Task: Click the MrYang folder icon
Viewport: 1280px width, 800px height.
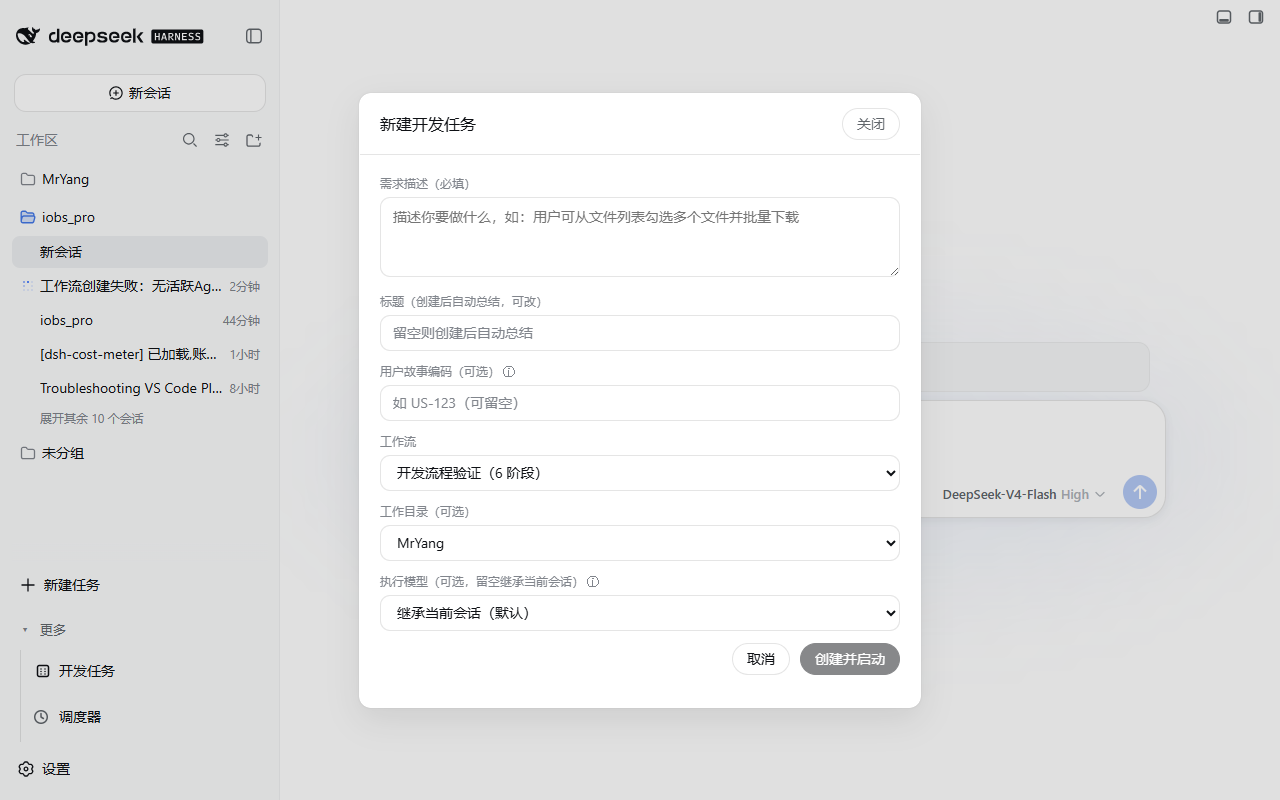Action: (x=28, y=179)
